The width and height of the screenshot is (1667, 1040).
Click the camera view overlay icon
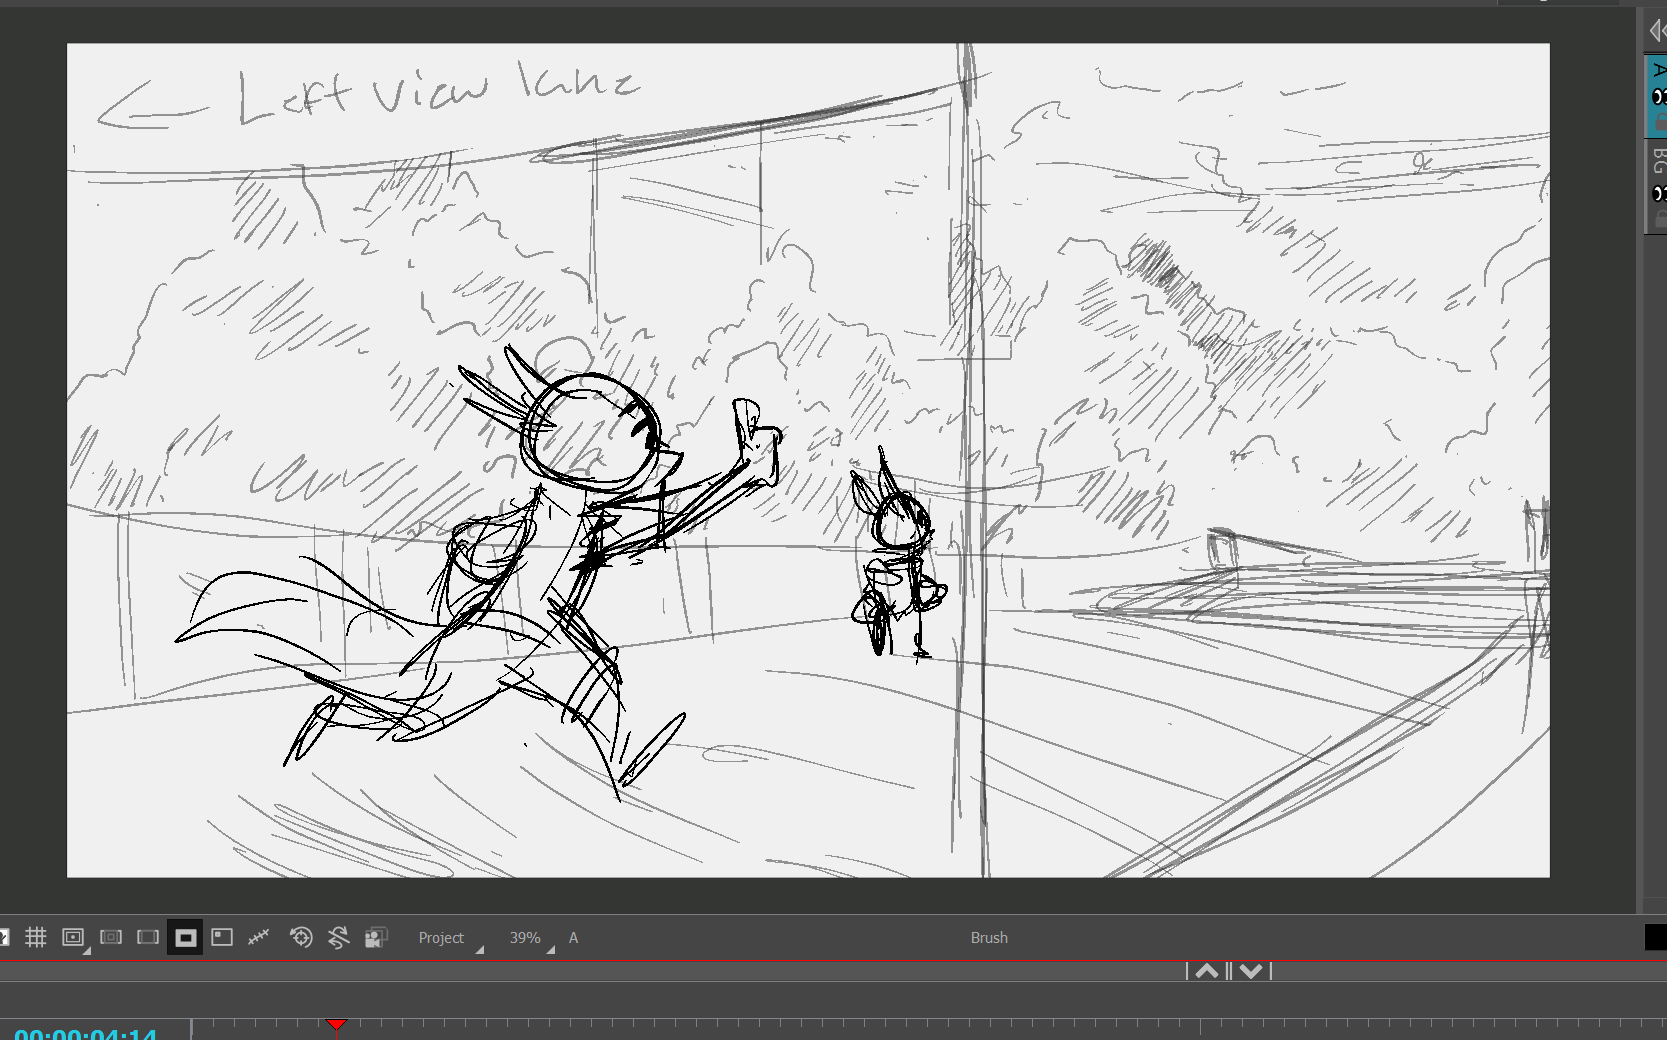[376, 937]
